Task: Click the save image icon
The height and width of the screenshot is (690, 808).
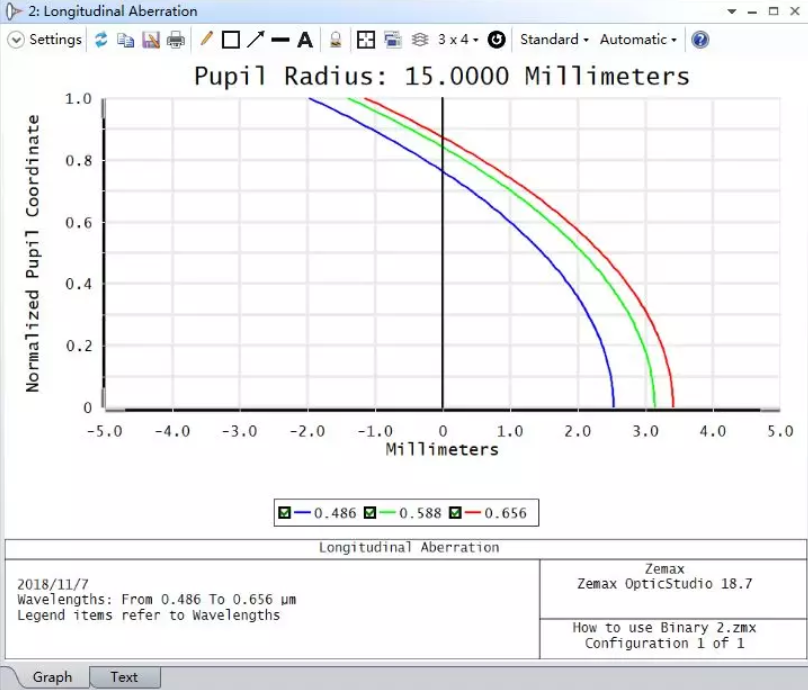Action: (150, 40)
